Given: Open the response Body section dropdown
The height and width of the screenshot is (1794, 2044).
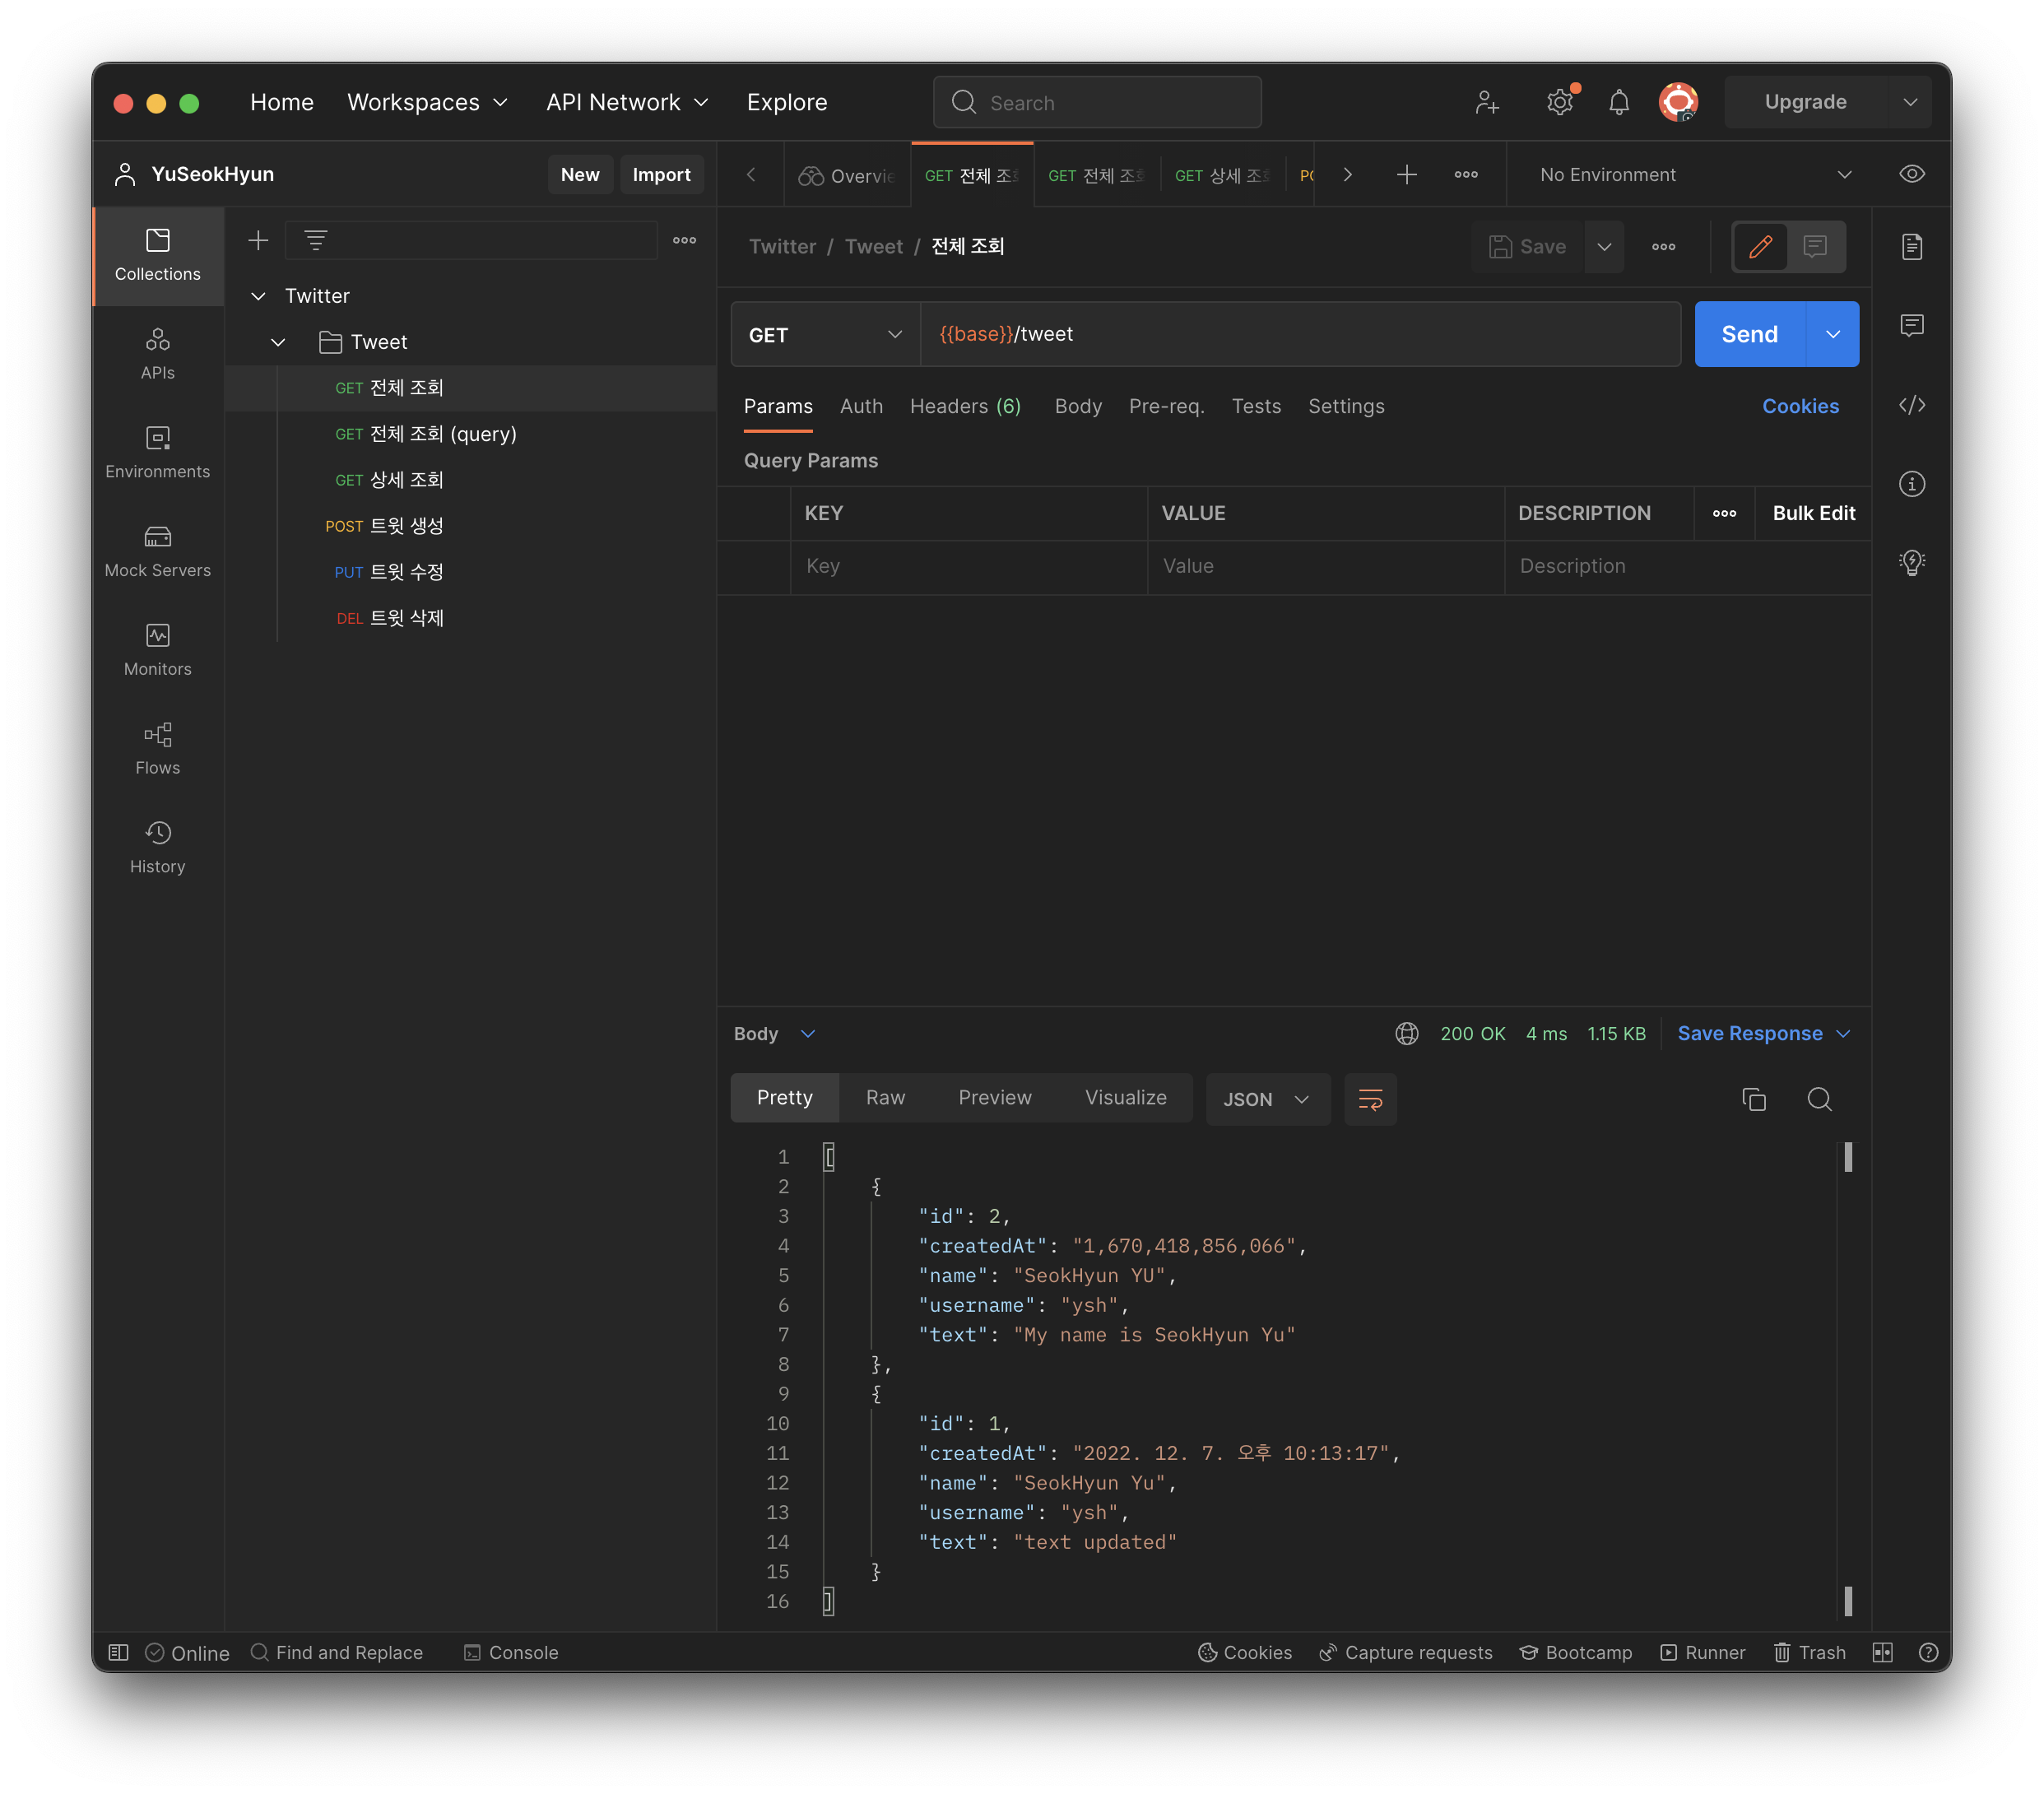Looking at the screenshot, I should [x=775, y=1033].
